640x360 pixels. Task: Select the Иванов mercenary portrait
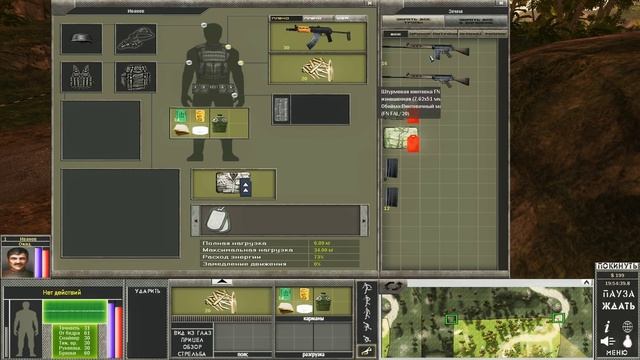pos(18,262)
